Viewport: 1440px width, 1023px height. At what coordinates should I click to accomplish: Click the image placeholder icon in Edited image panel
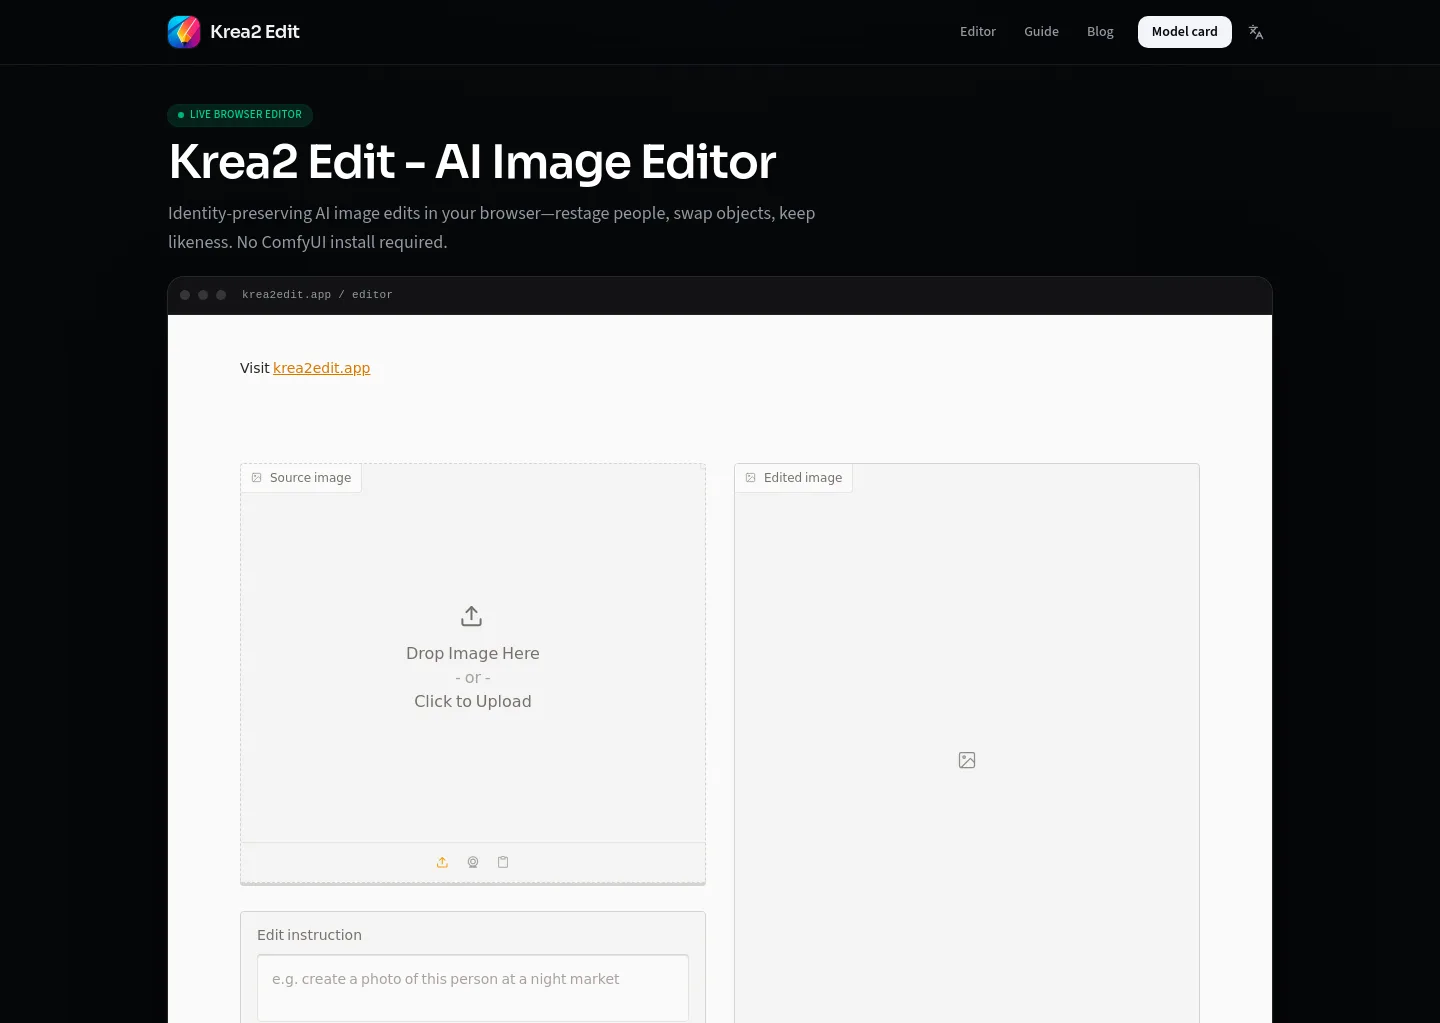coord(967,760)
